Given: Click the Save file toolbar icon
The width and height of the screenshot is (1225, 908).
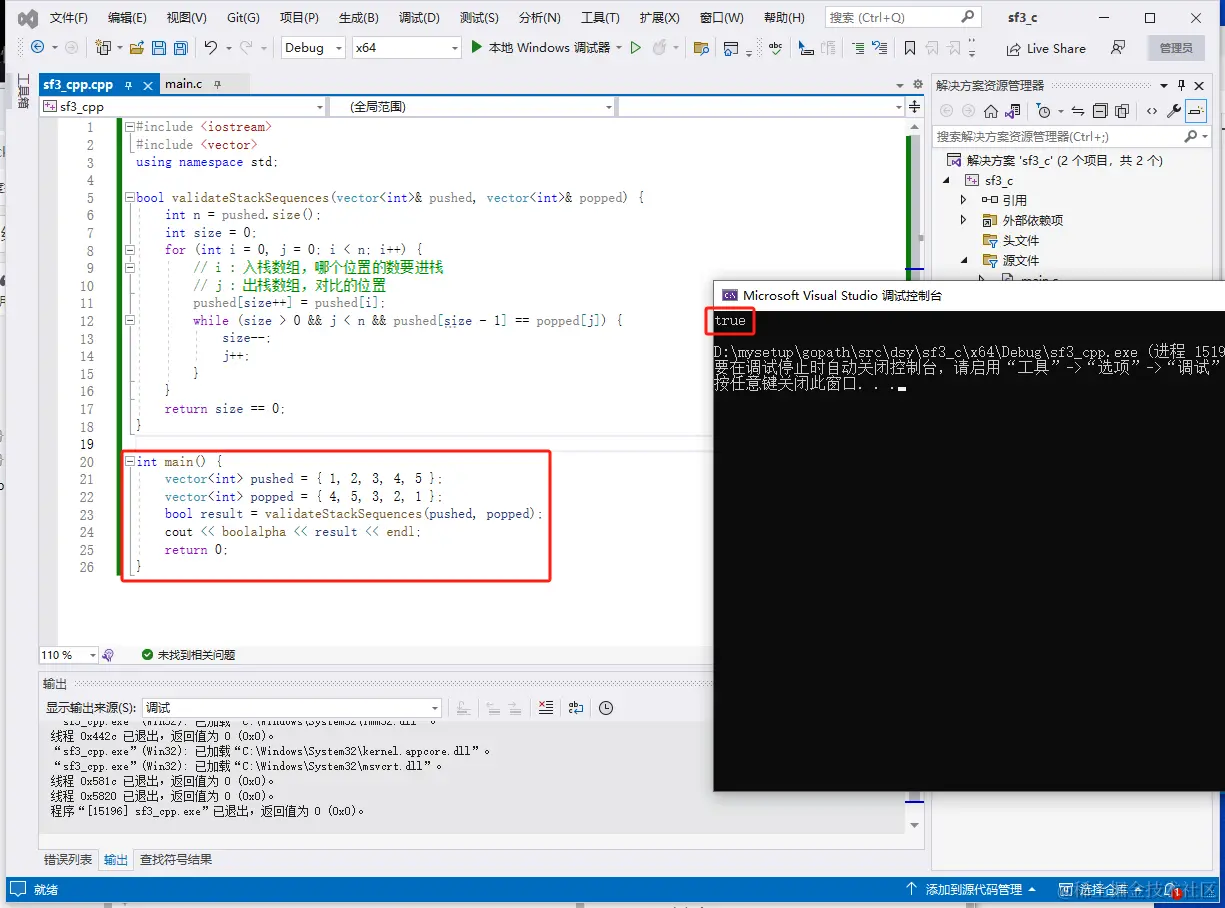Looking at the screenshot, I should (159, 48).
